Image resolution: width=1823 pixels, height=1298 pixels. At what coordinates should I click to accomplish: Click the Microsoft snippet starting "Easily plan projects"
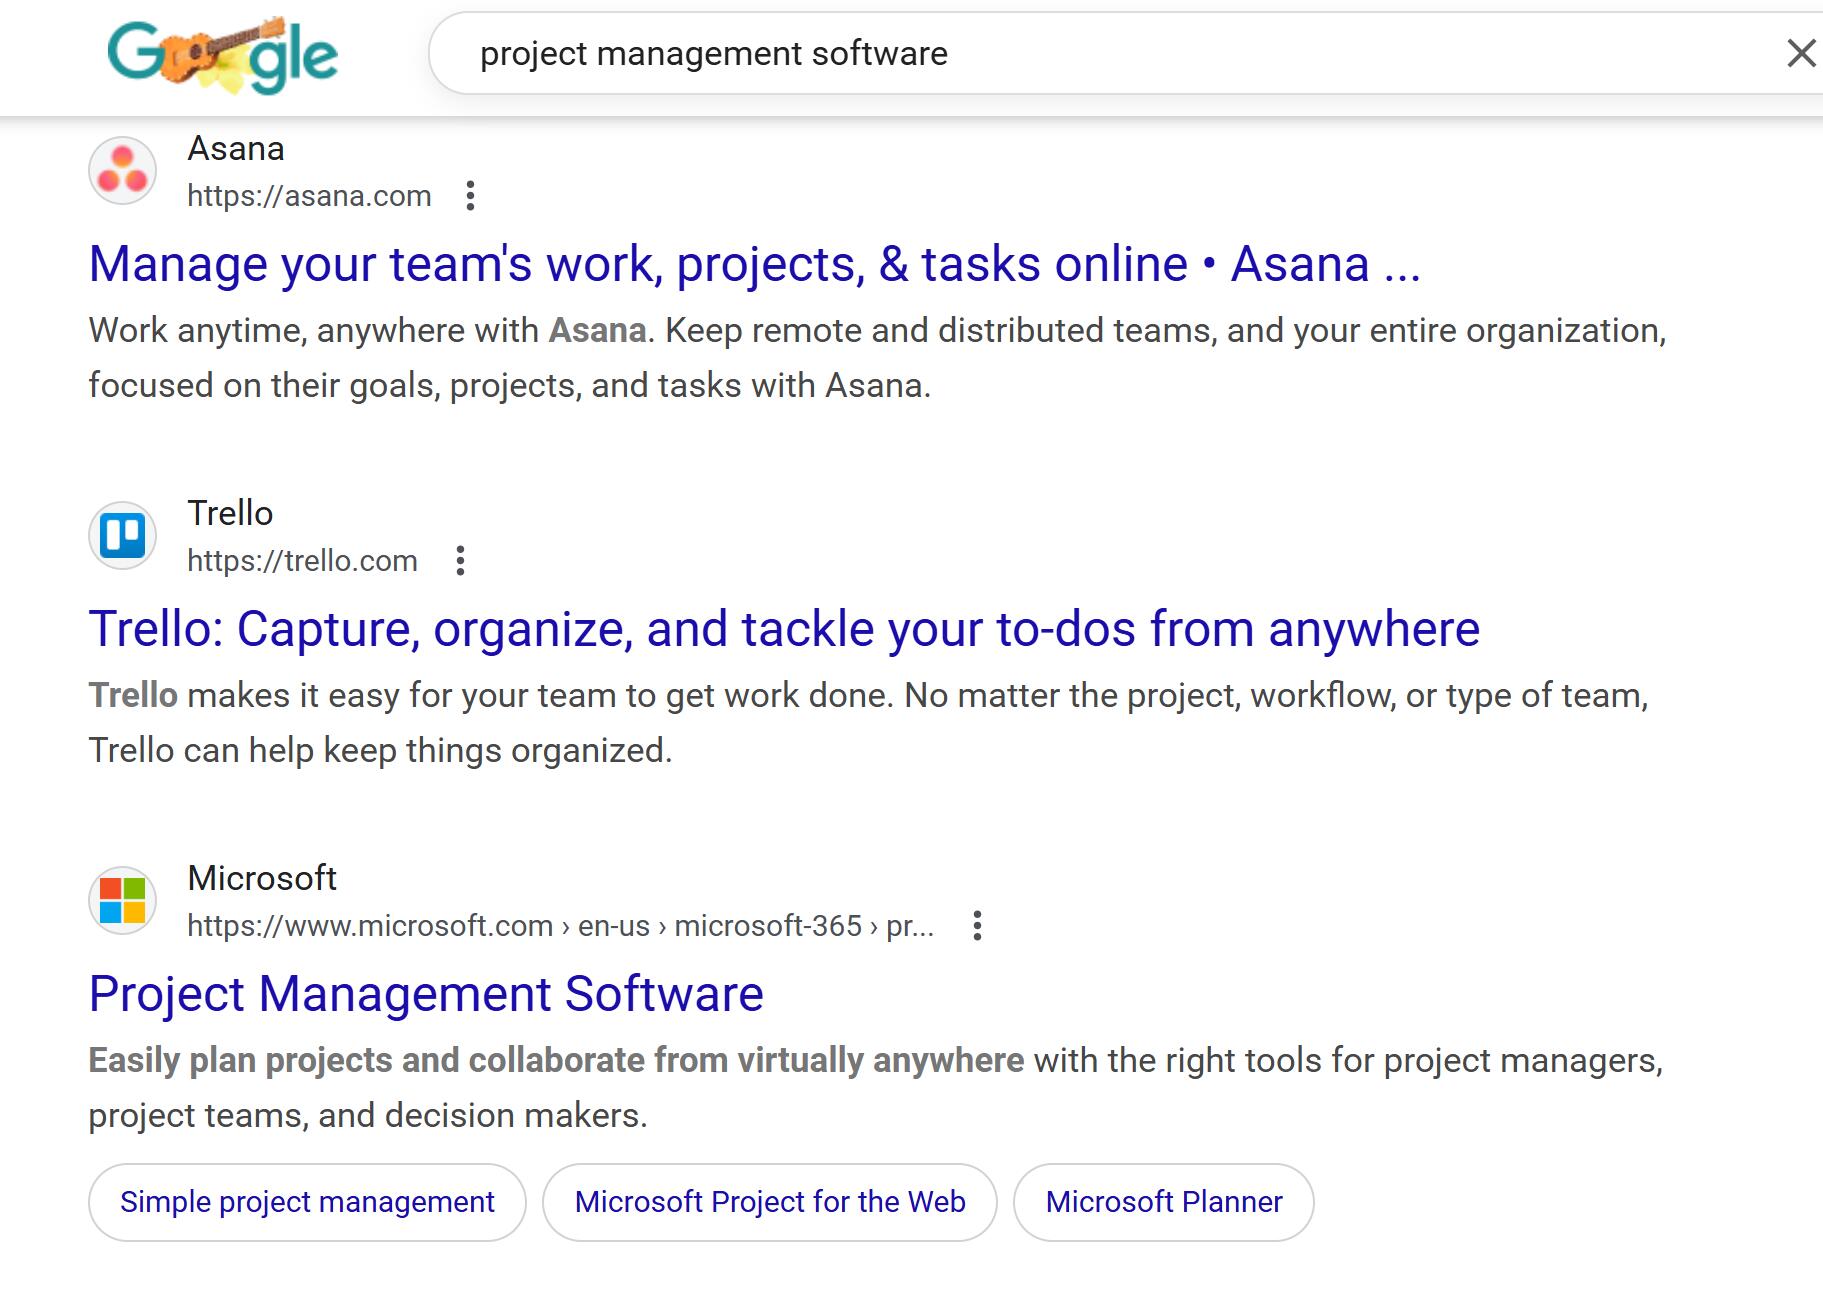[875, 1088]
